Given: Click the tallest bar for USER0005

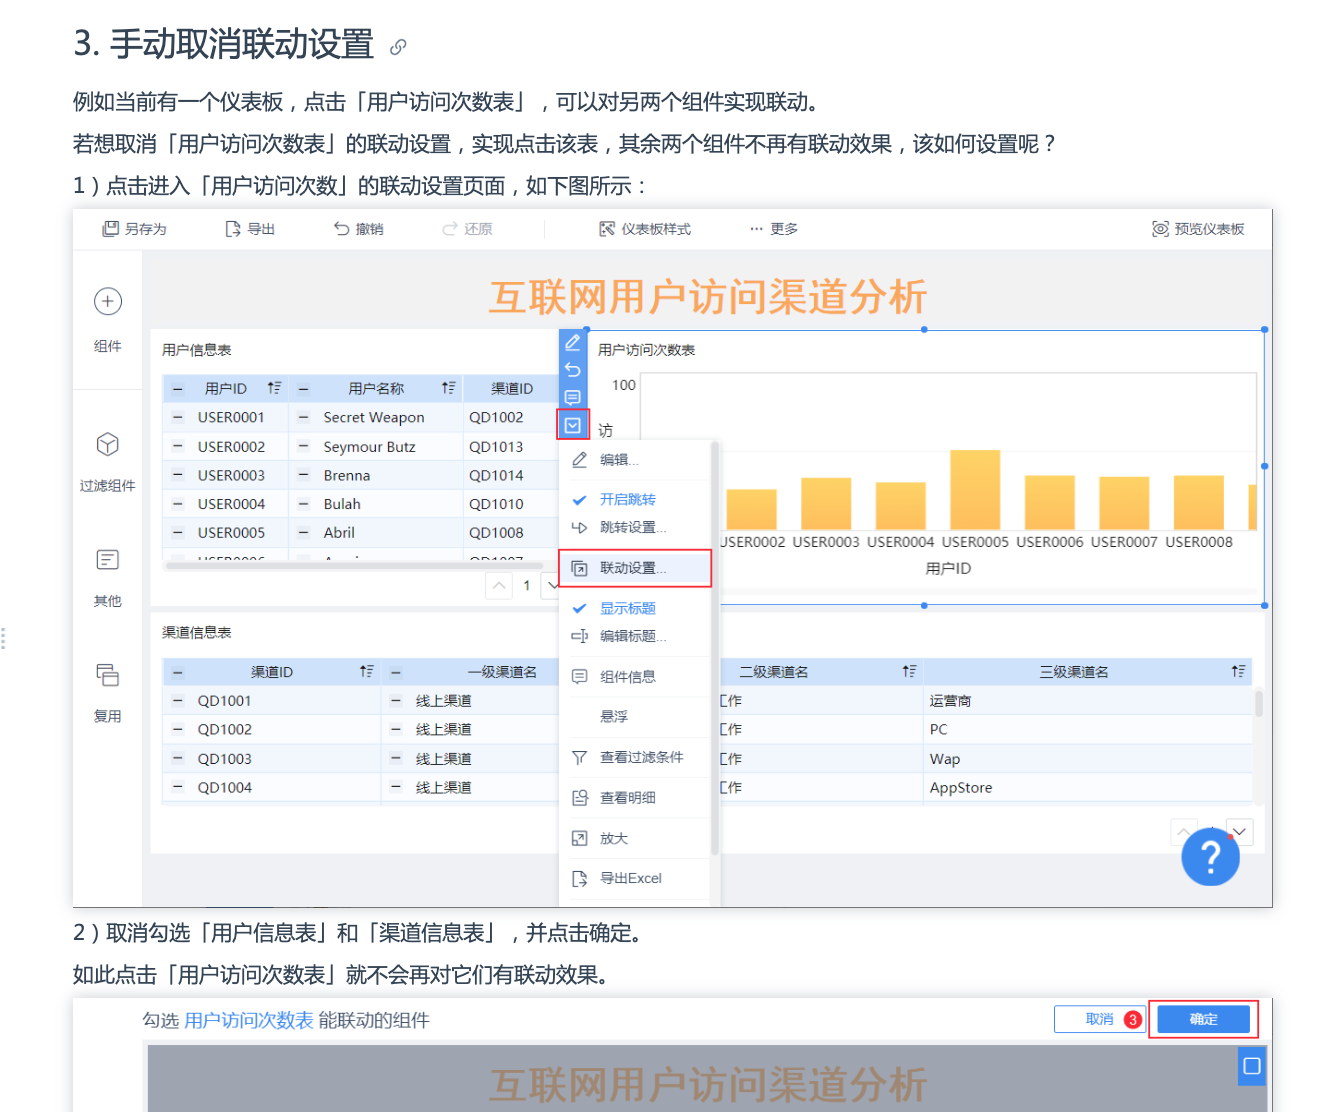Looking at the screenshot, I should tap(975, 489).
